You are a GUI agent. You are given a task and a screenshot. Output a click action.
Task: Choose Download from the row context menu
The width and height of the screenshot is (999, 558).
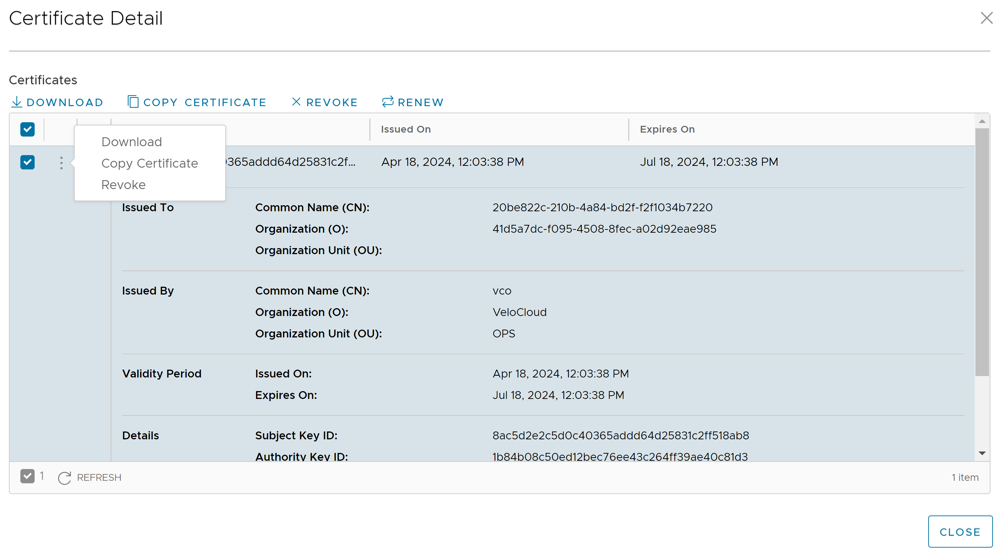tap(131, 142)
